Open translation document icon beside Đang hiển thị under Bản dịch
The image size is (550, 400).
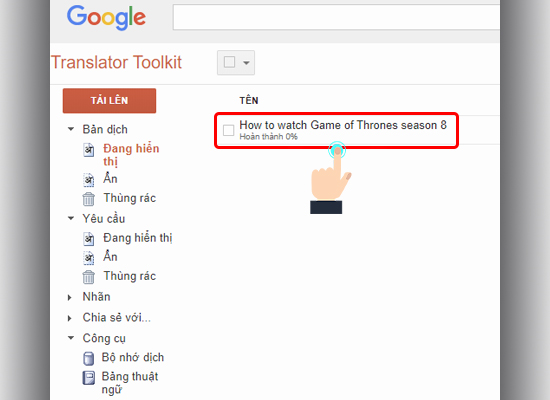pyautogui.click(x=89, y=150)
